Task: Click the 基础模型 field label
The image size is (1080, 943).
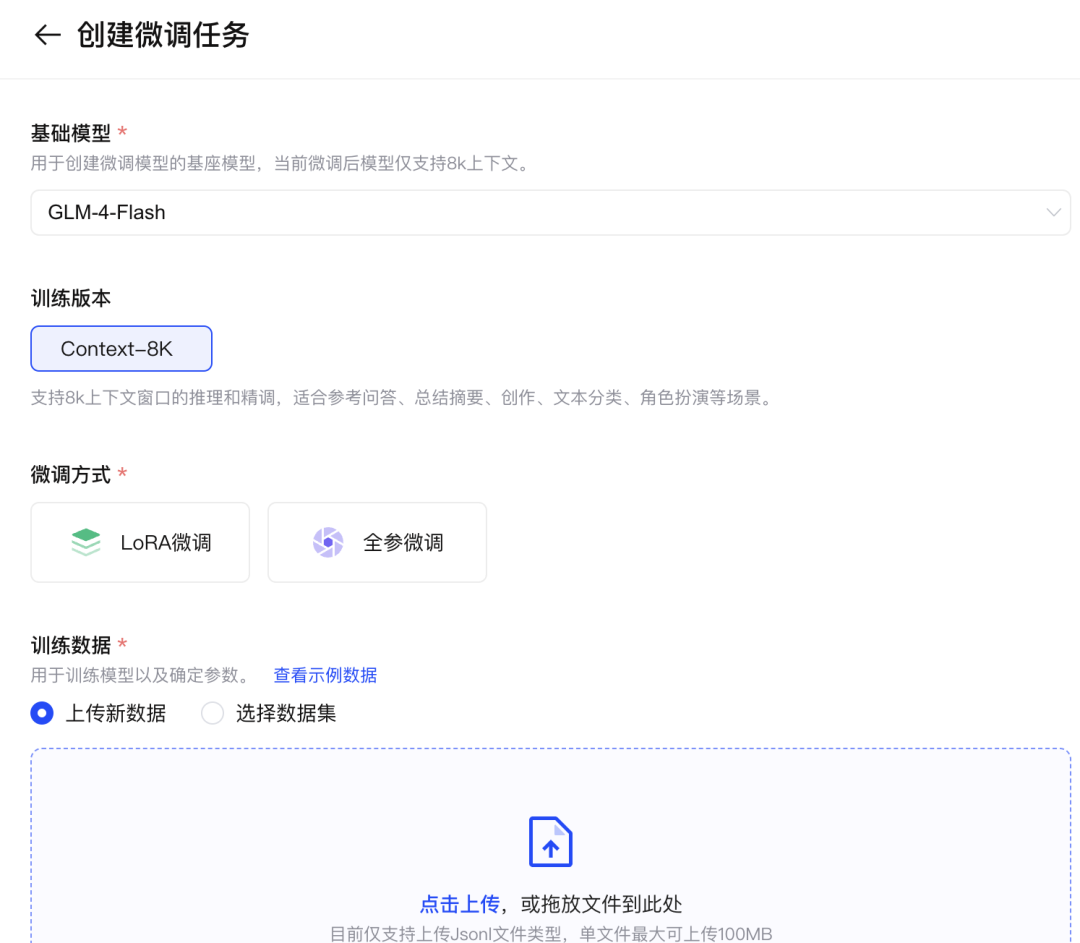Action: coord(70,133)
